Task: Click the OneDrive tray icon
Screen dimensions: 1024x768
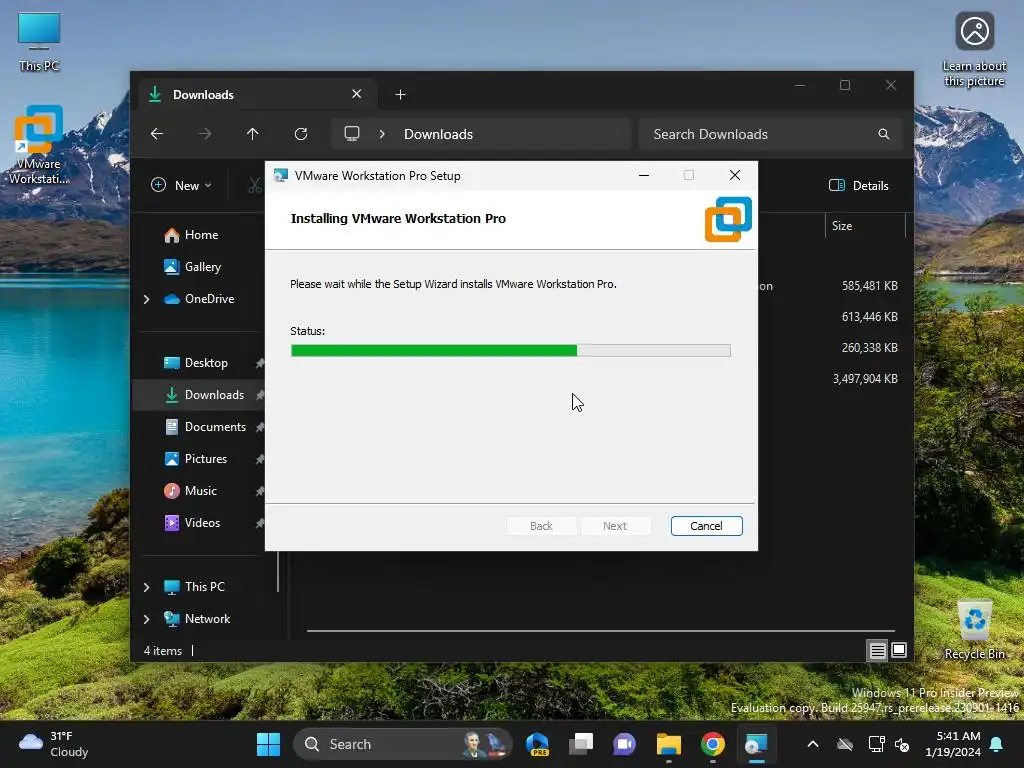Action: [x=845, y=744]
